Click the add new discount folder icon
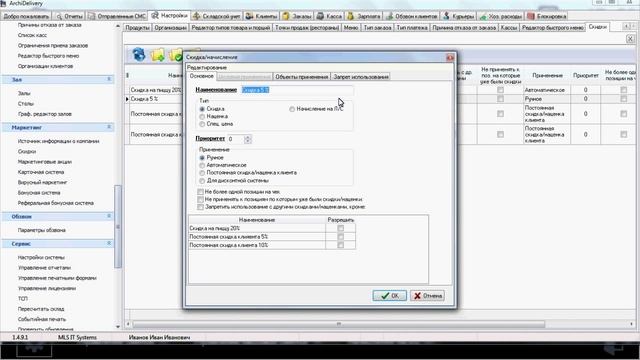This screenshot has width=640, height=360. 158,55
